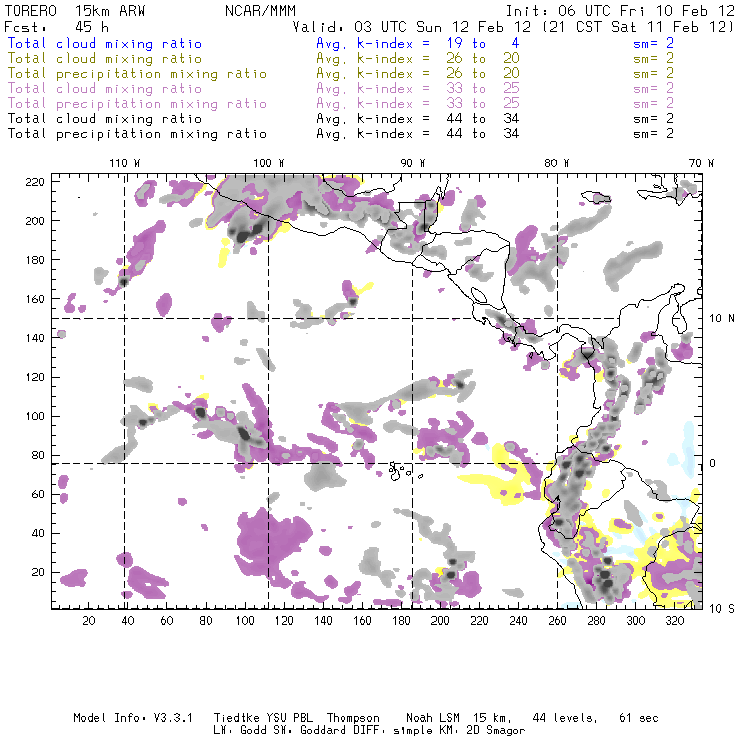Click the "NCAR/MMM" header label
Screen dimensions: 740x740
pos(261,11)
